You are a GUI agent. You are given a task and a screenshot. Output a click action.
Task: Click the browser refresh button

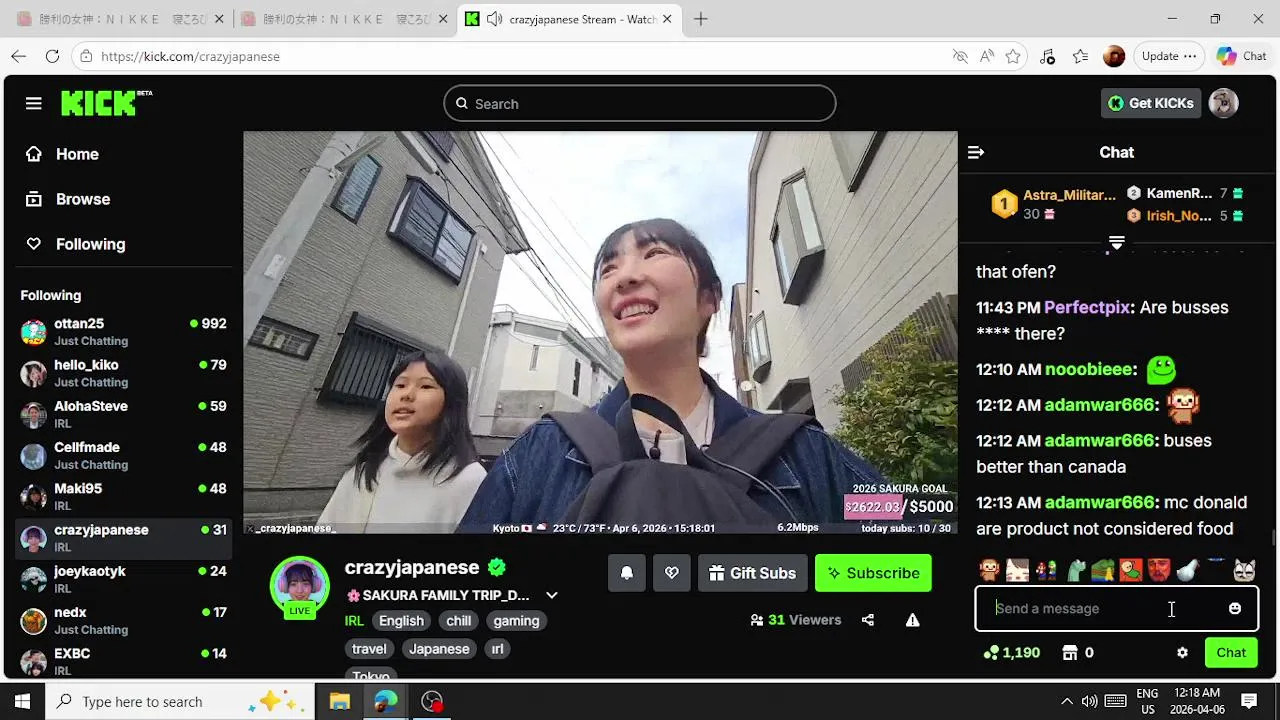pyautogui.click(x=52, y=56)
